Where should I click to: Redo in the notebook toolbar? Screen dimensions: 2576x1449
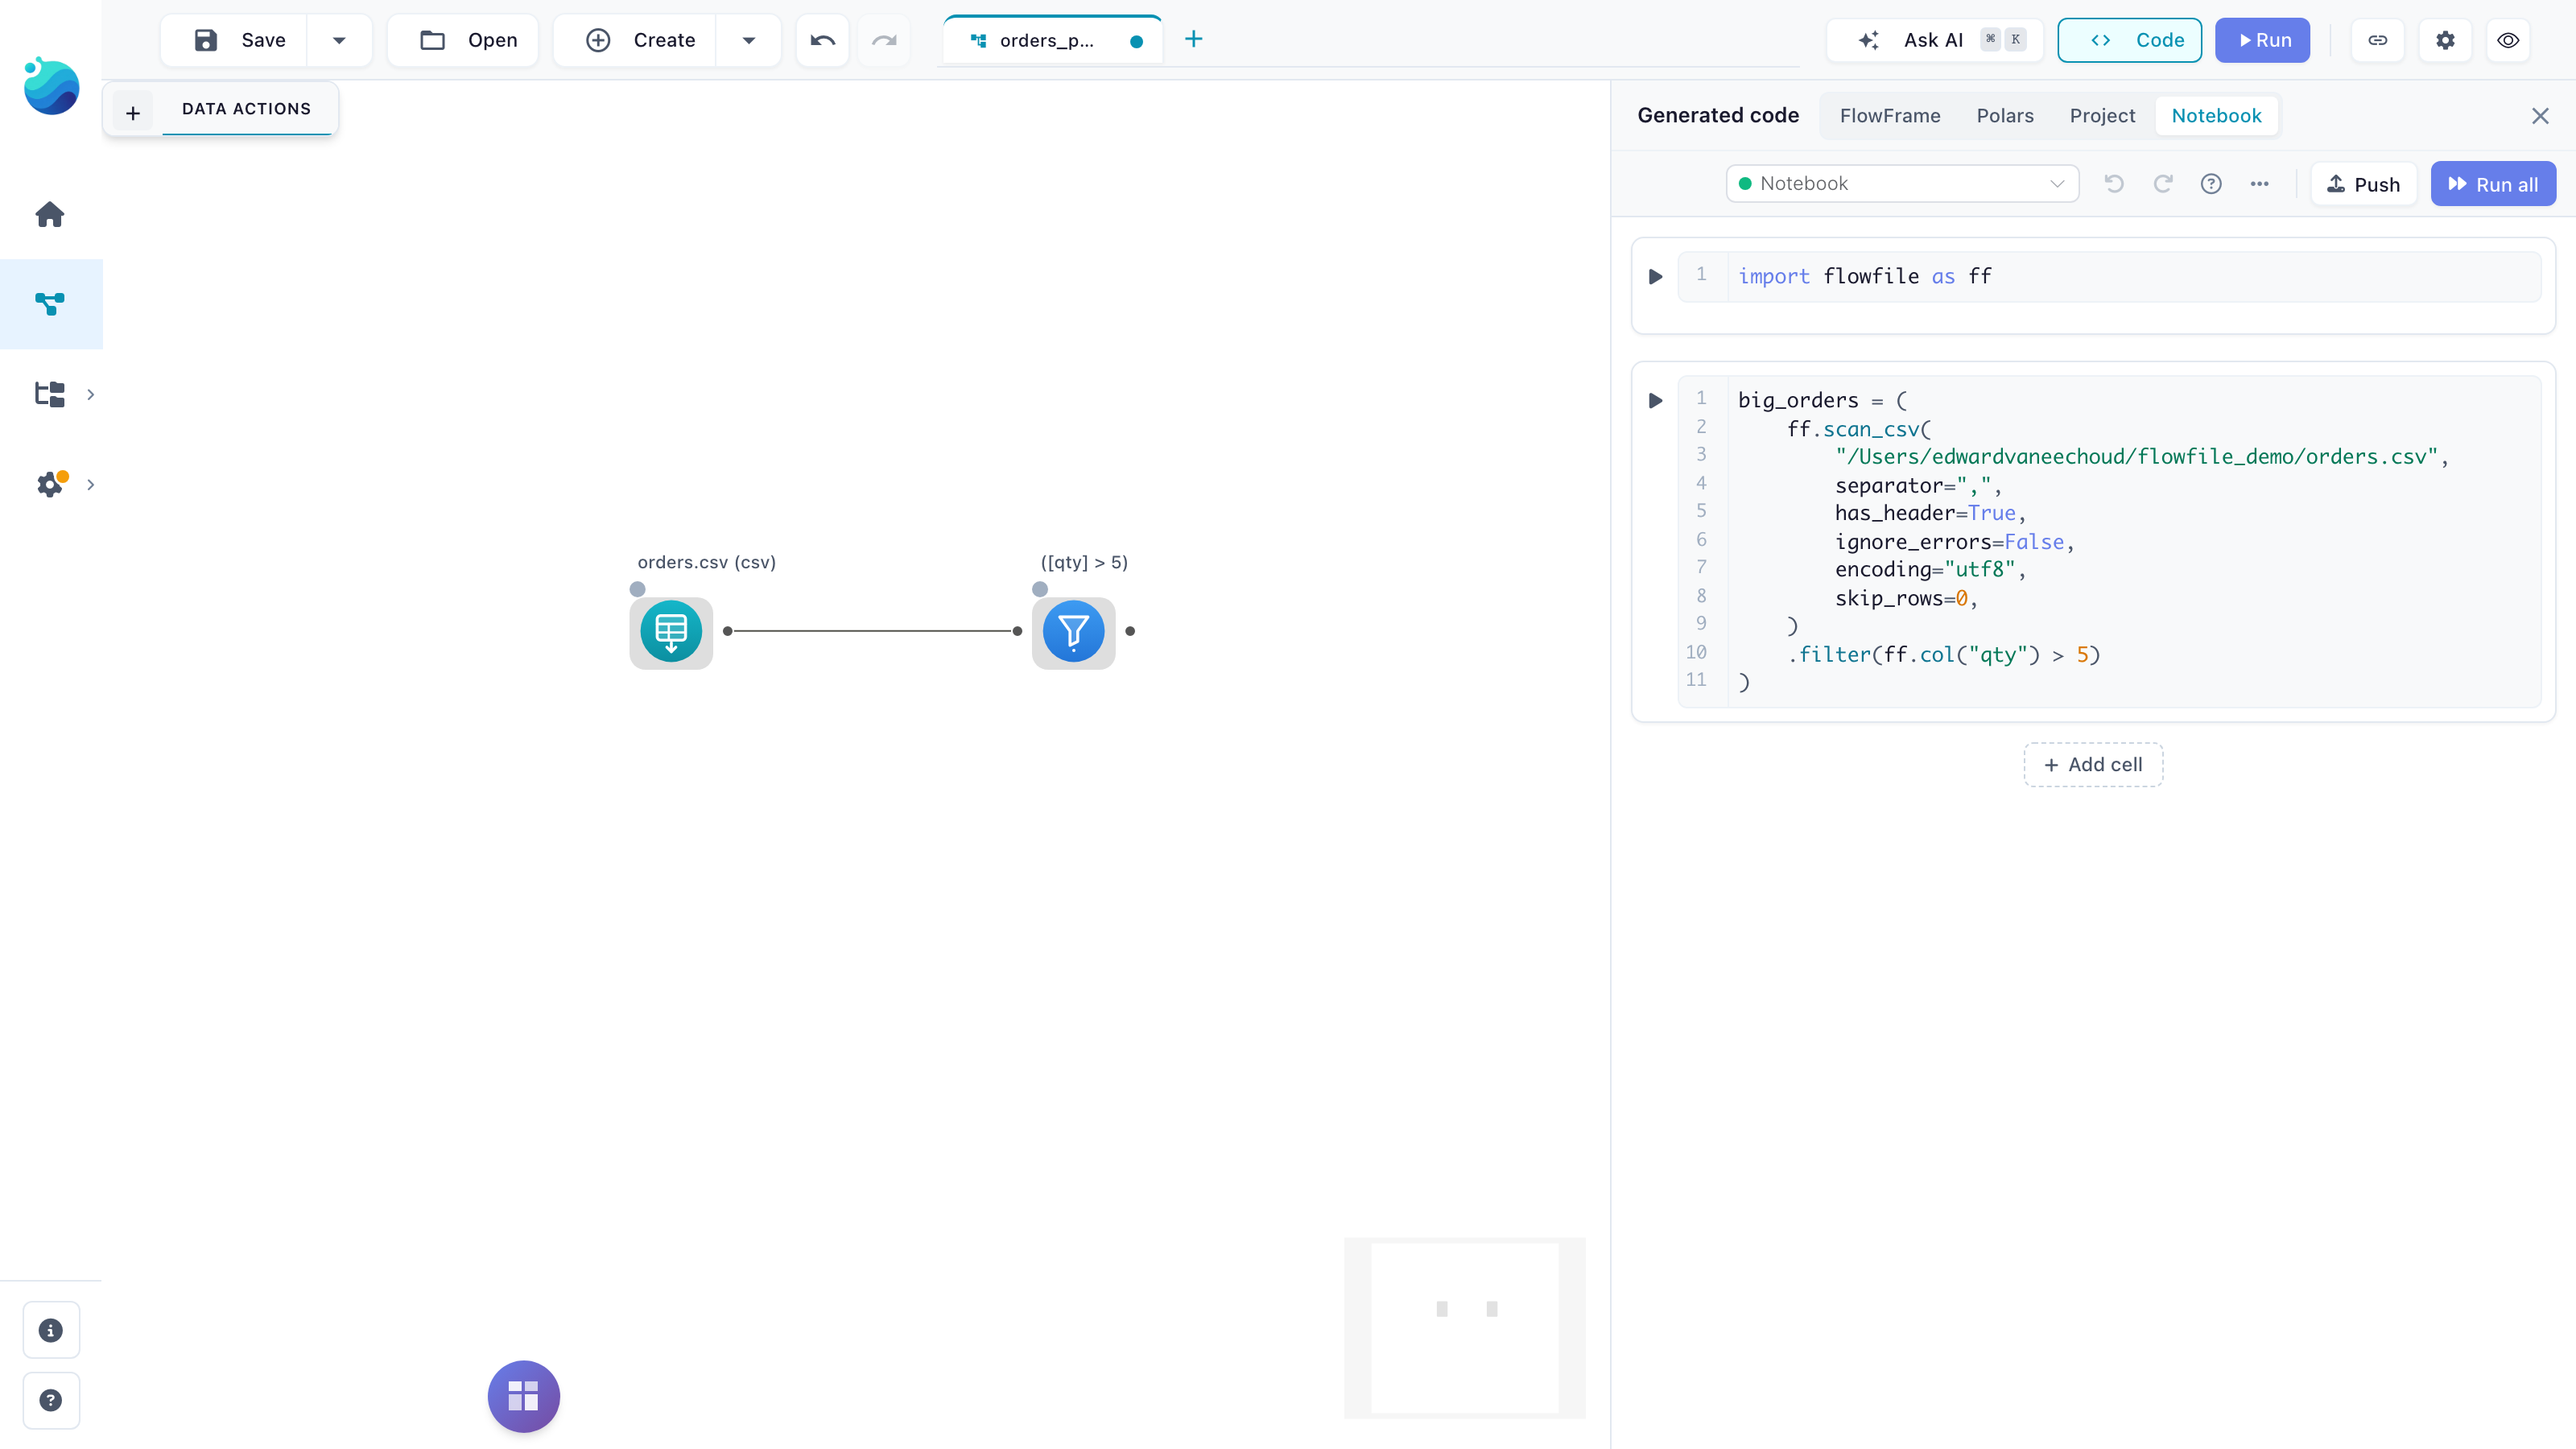tap(2163, 184)
